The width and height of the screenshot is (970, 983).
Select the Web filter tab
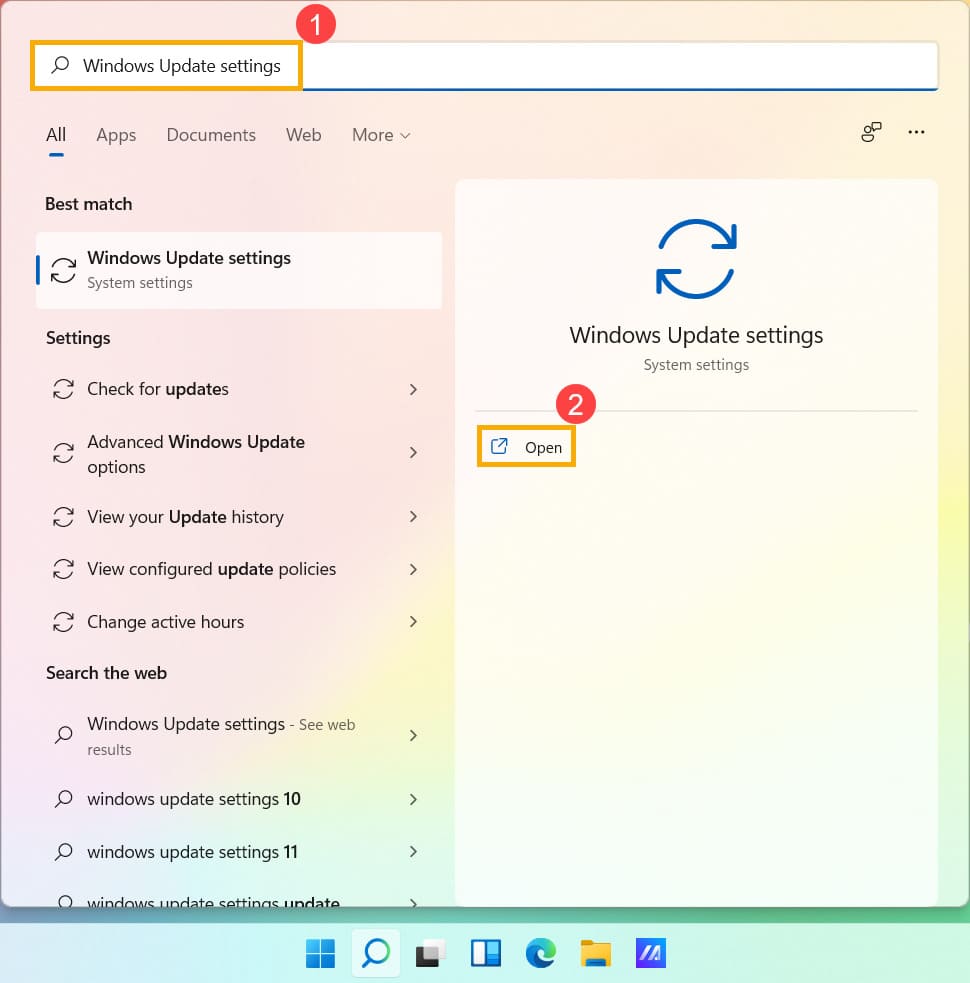pos(303,135)
